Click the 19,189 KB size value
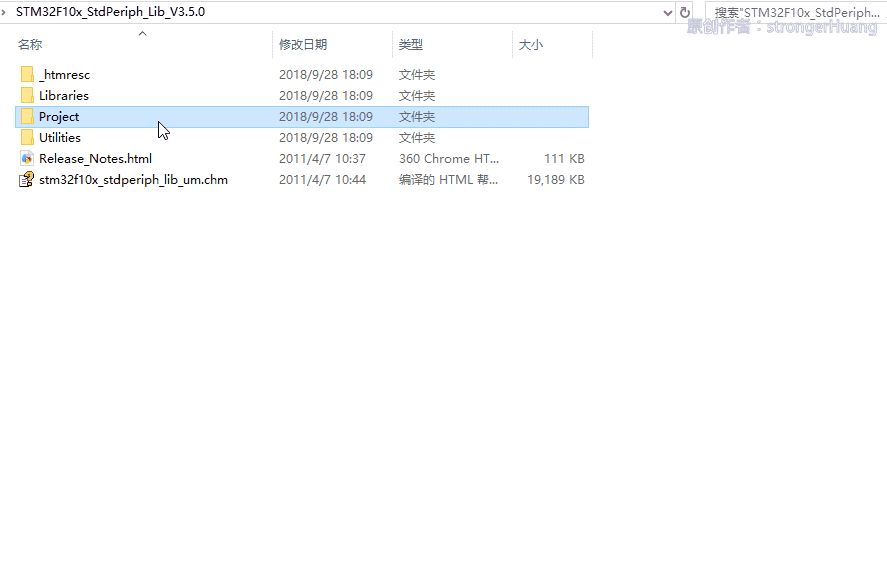The width and height of the screenshot is (887, 575). click(556, 179)
